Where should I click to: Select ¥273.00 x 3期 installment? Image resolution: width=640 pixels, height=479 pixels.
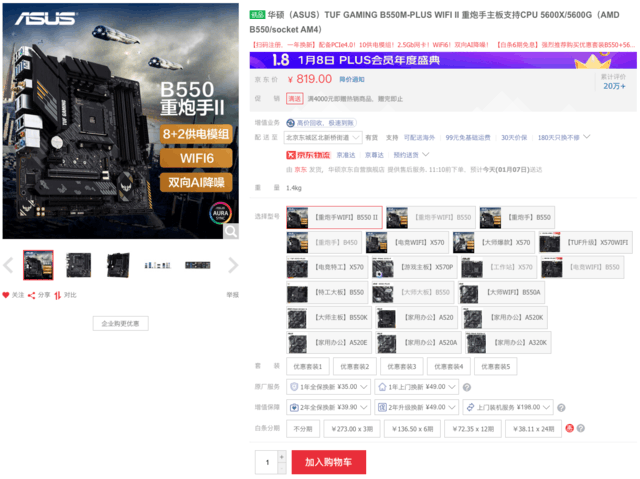[352, 429]
